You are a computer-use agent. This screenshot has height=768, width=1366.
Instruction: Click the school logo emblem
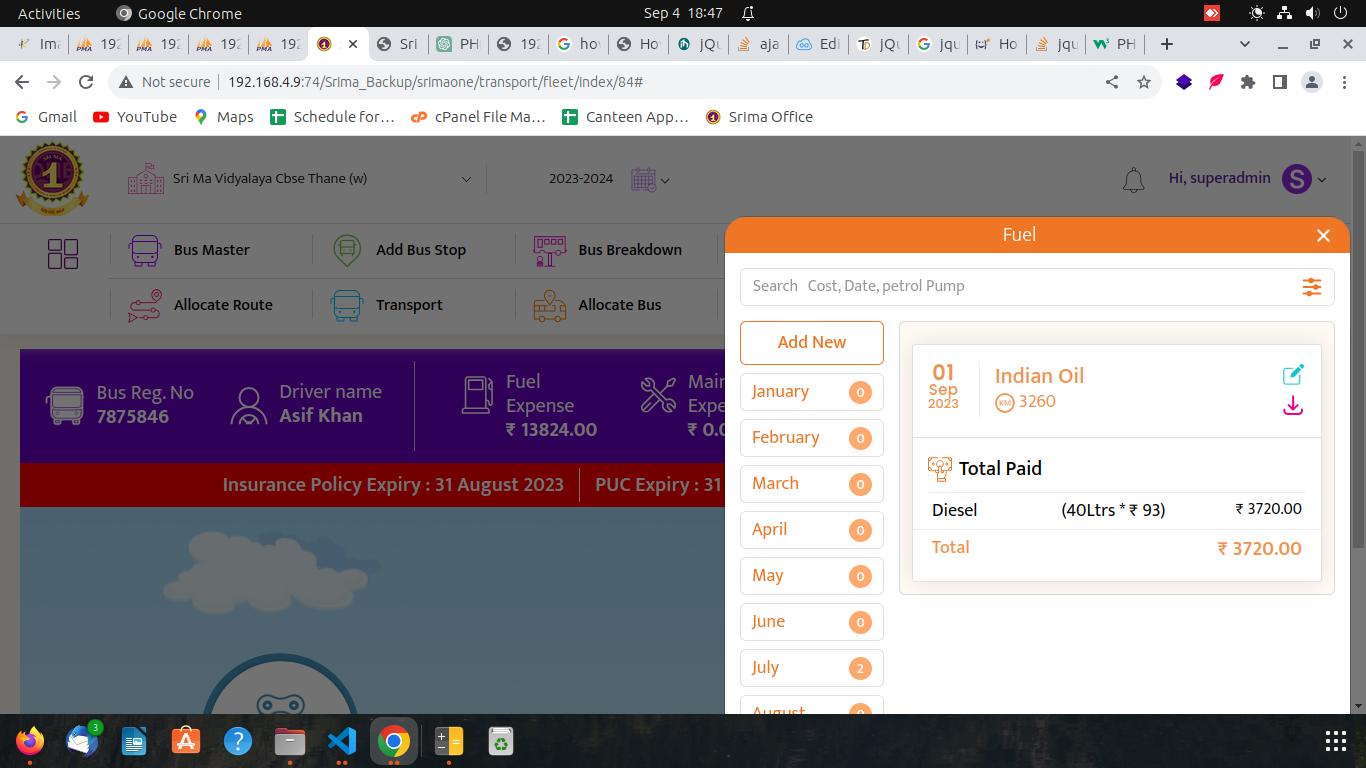51,179
